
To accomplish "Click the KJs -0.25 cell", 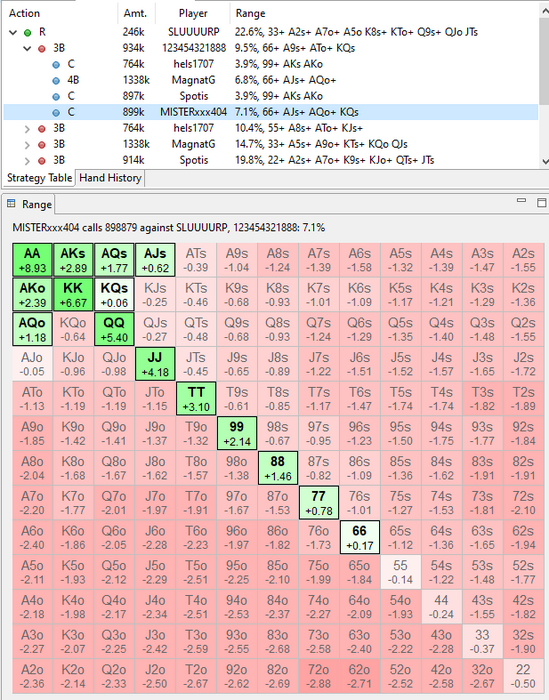I will click(155, 295).
